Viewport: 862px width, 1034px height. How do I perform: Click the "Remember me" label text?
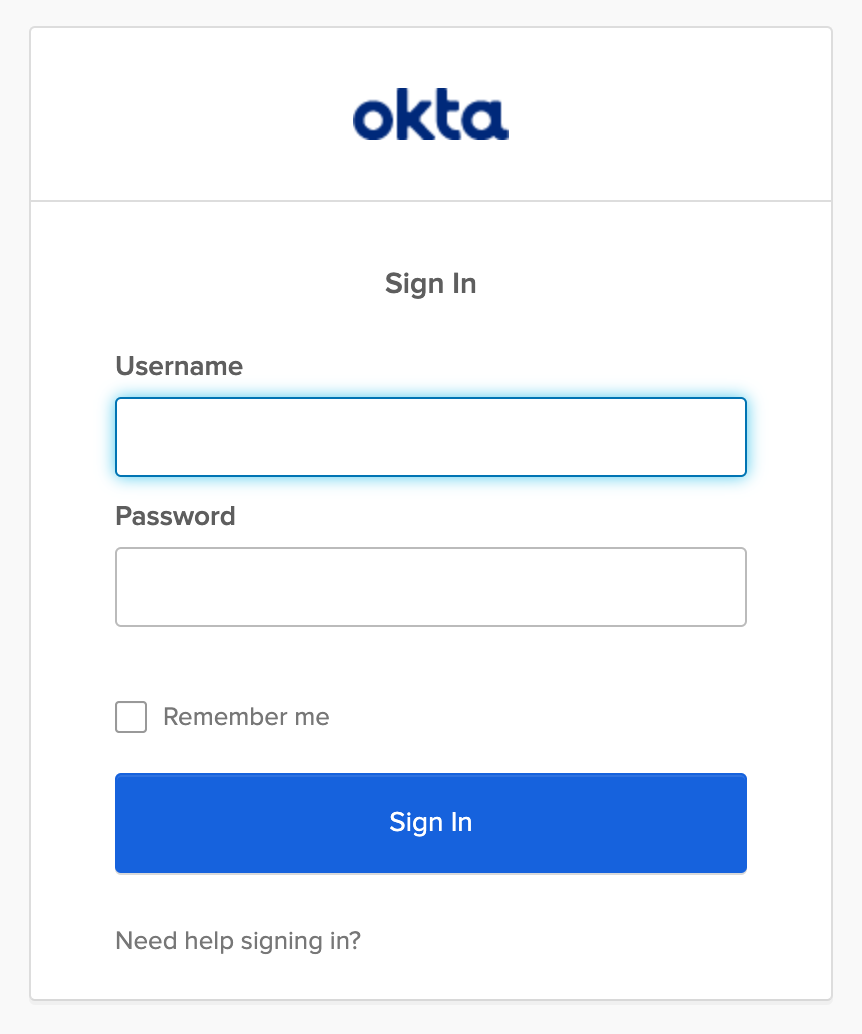point(246,717)
